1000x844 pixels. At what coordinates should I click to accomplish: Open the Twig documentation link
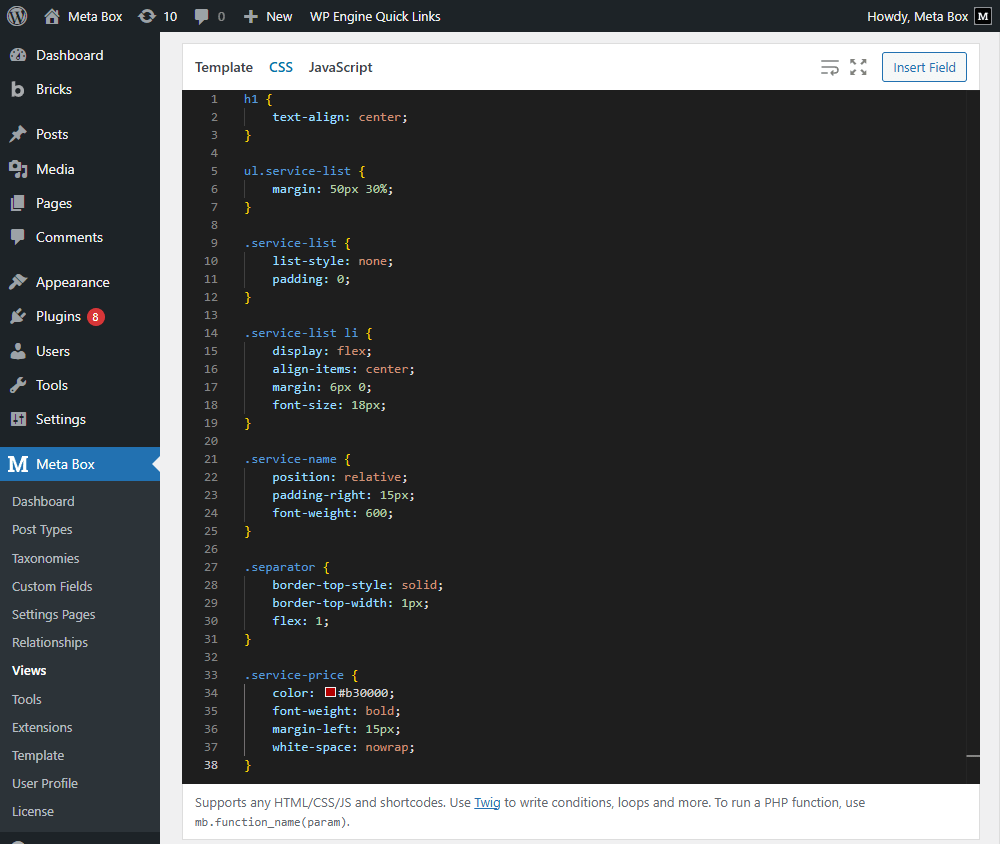tap(487, 802)
